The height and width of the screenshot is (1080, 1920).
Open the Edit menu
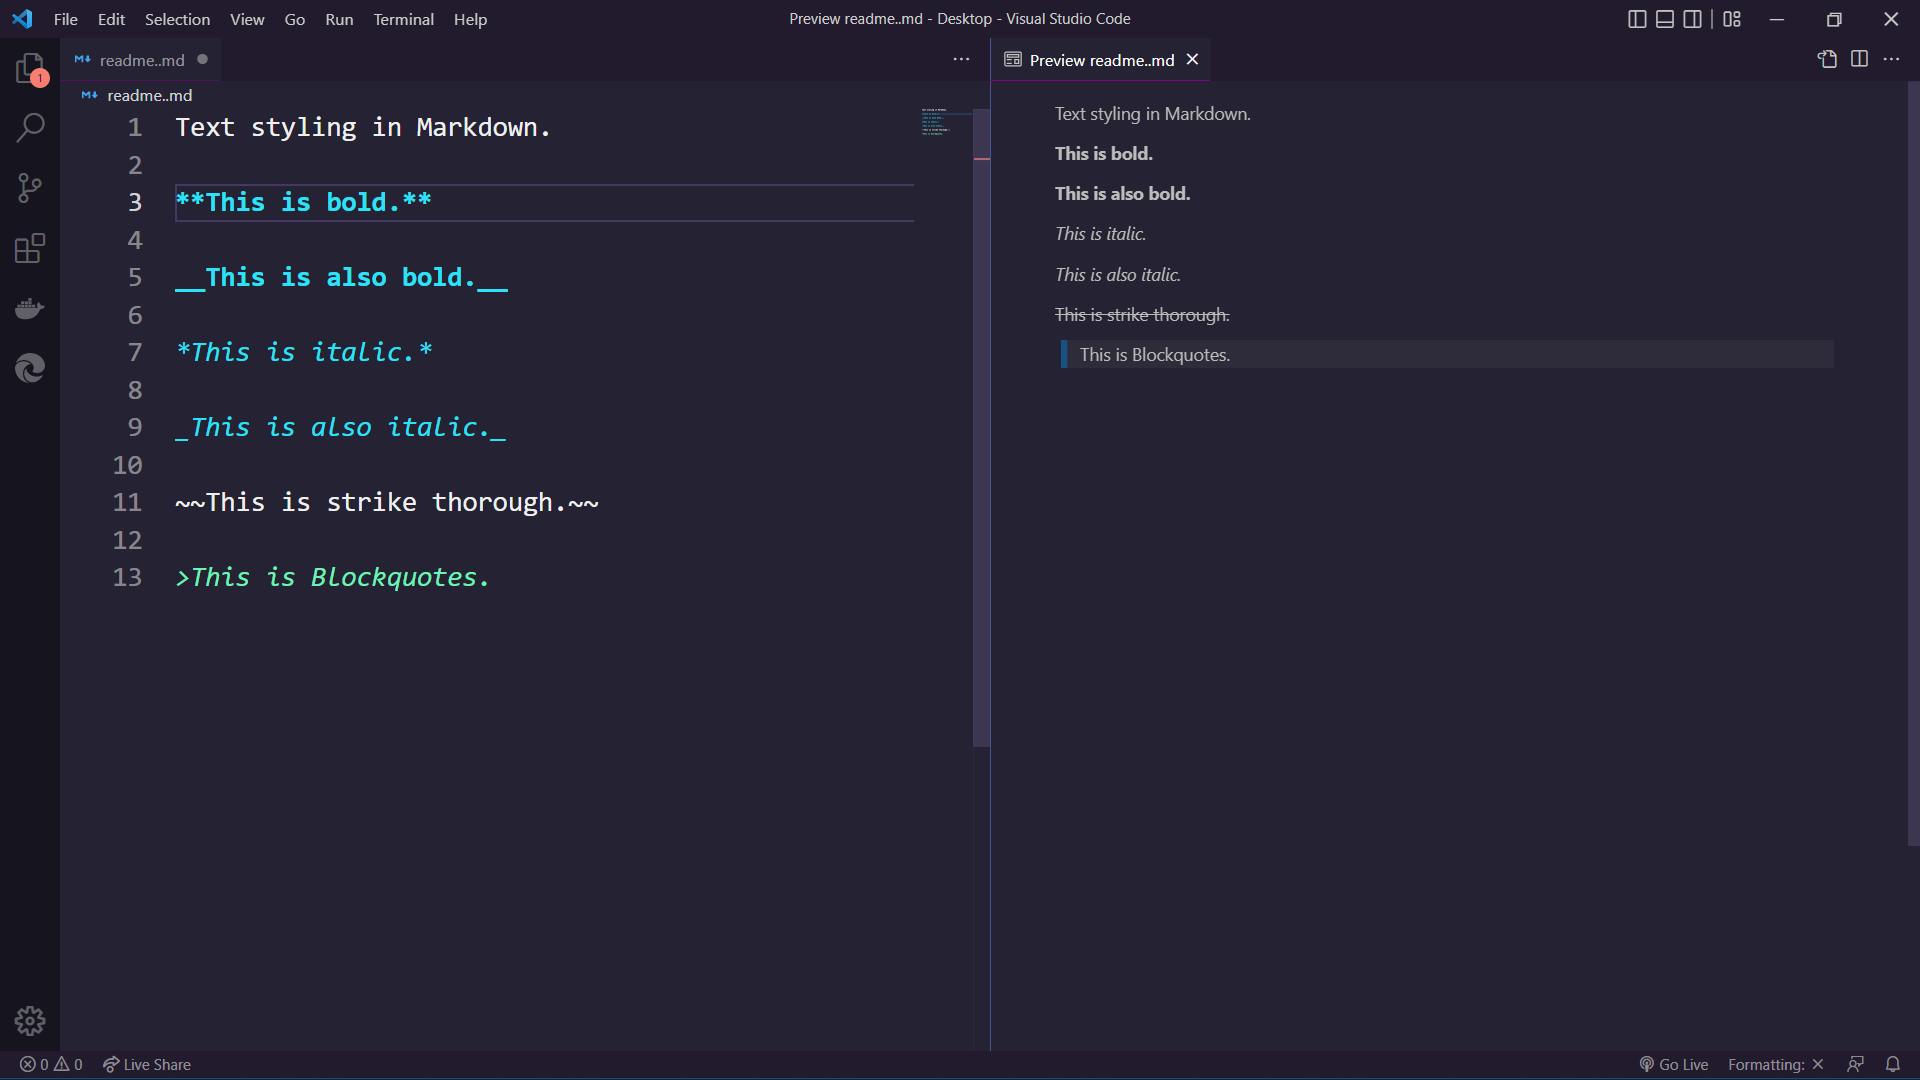(111, 19)
